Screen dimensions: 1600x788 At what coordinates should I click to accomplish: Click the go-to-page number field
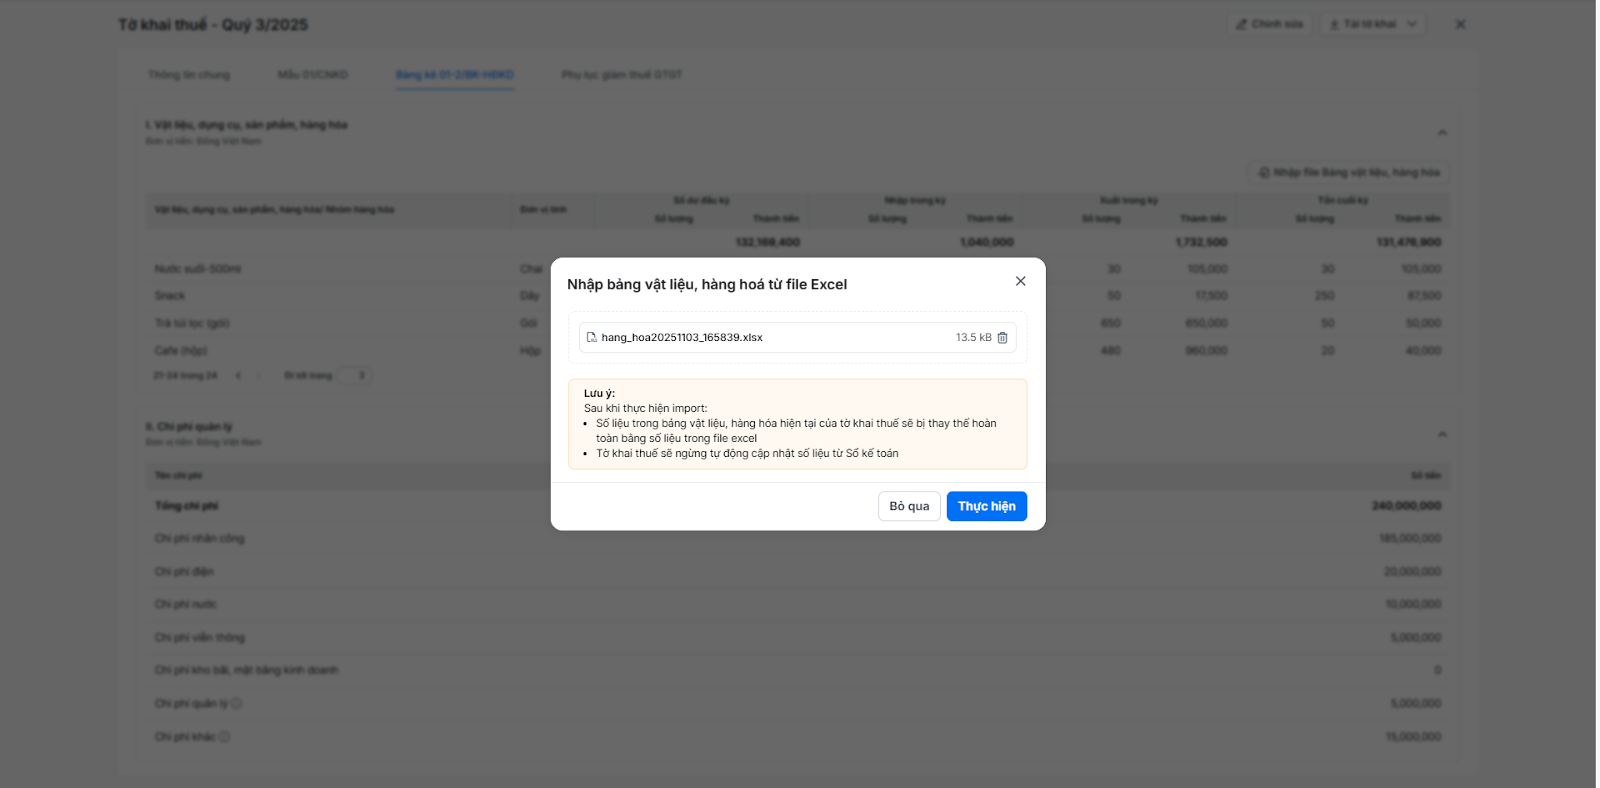click(x=355, y=376)
